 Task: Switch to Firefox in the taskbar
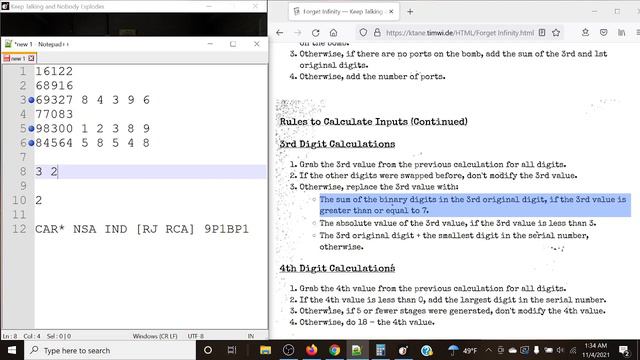(311, 350)
